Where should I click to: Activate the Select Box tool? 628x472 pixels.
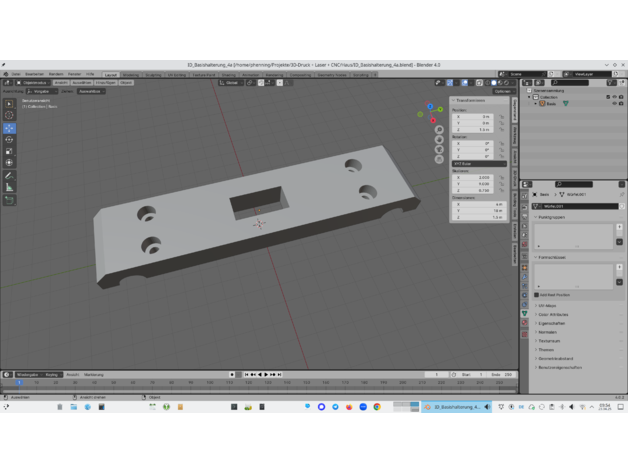9,103
